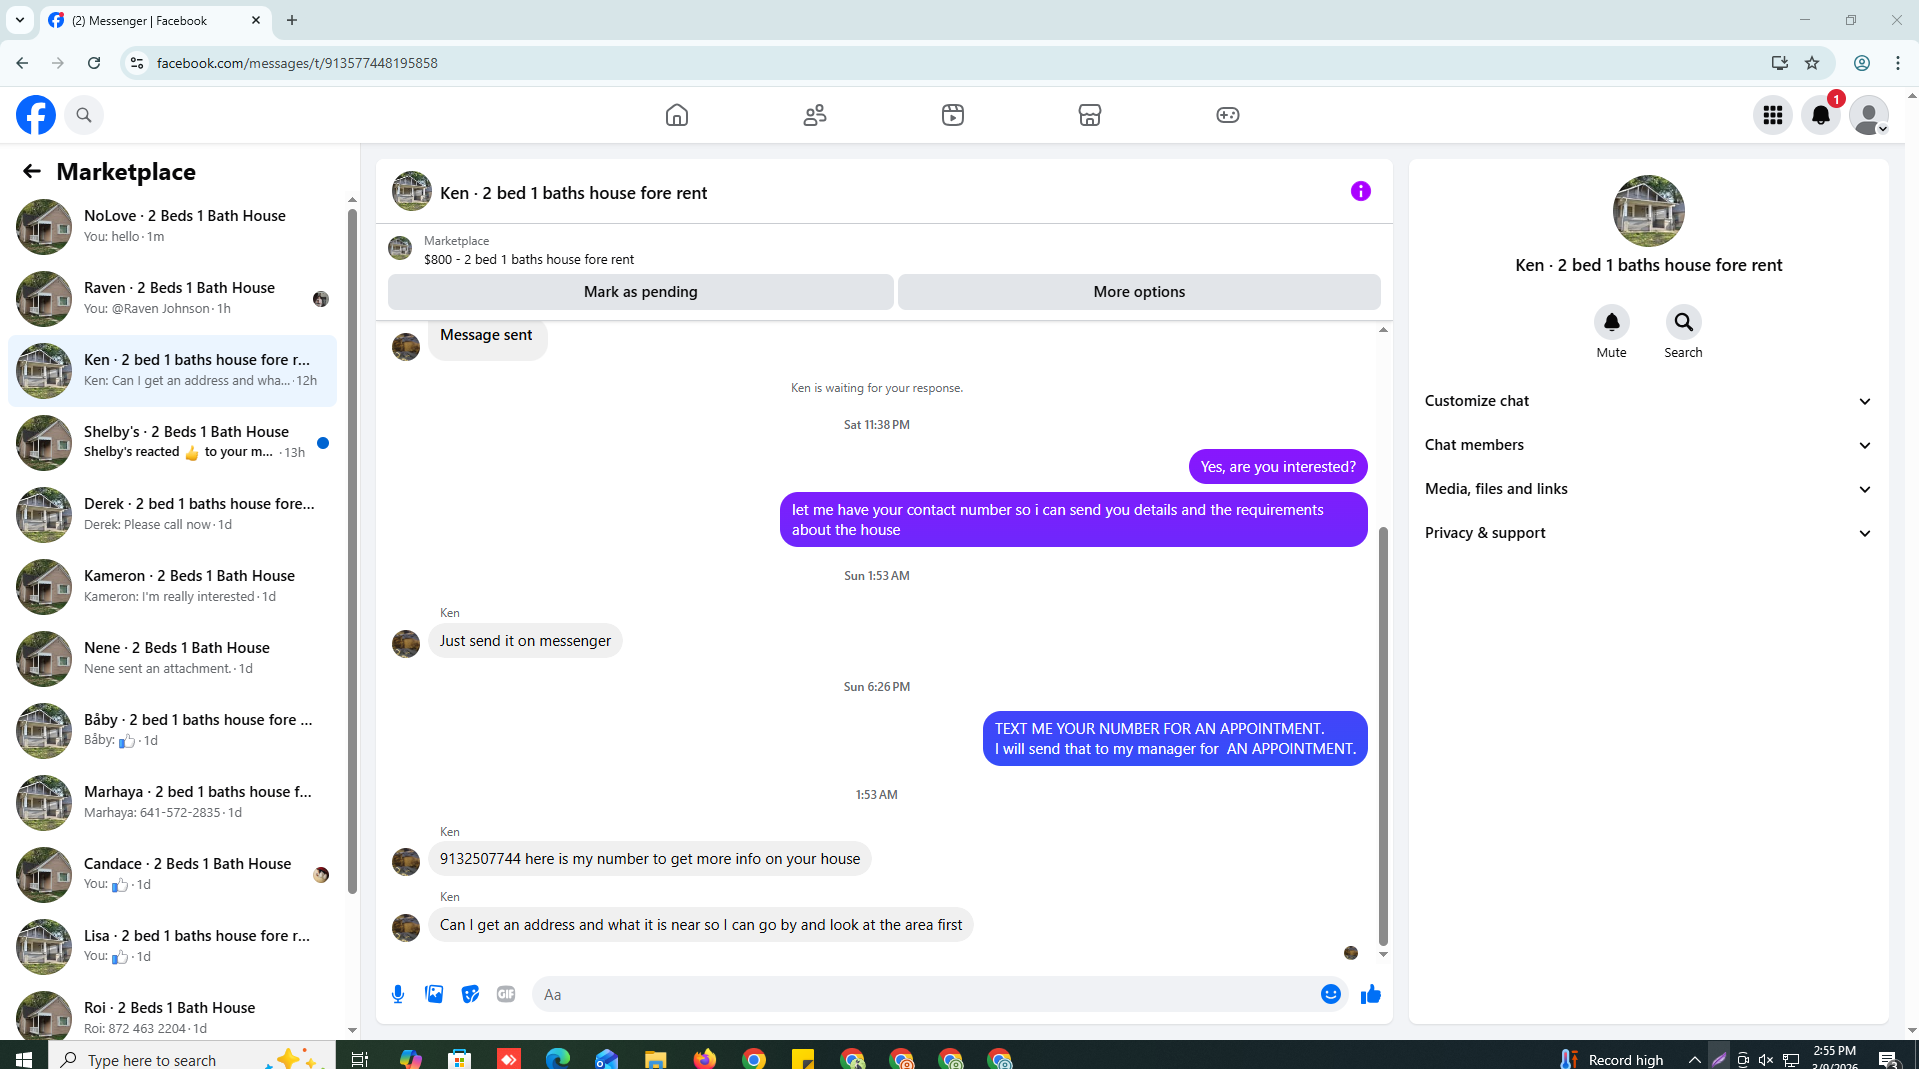Choose a sticker icon

pos(470,994)
